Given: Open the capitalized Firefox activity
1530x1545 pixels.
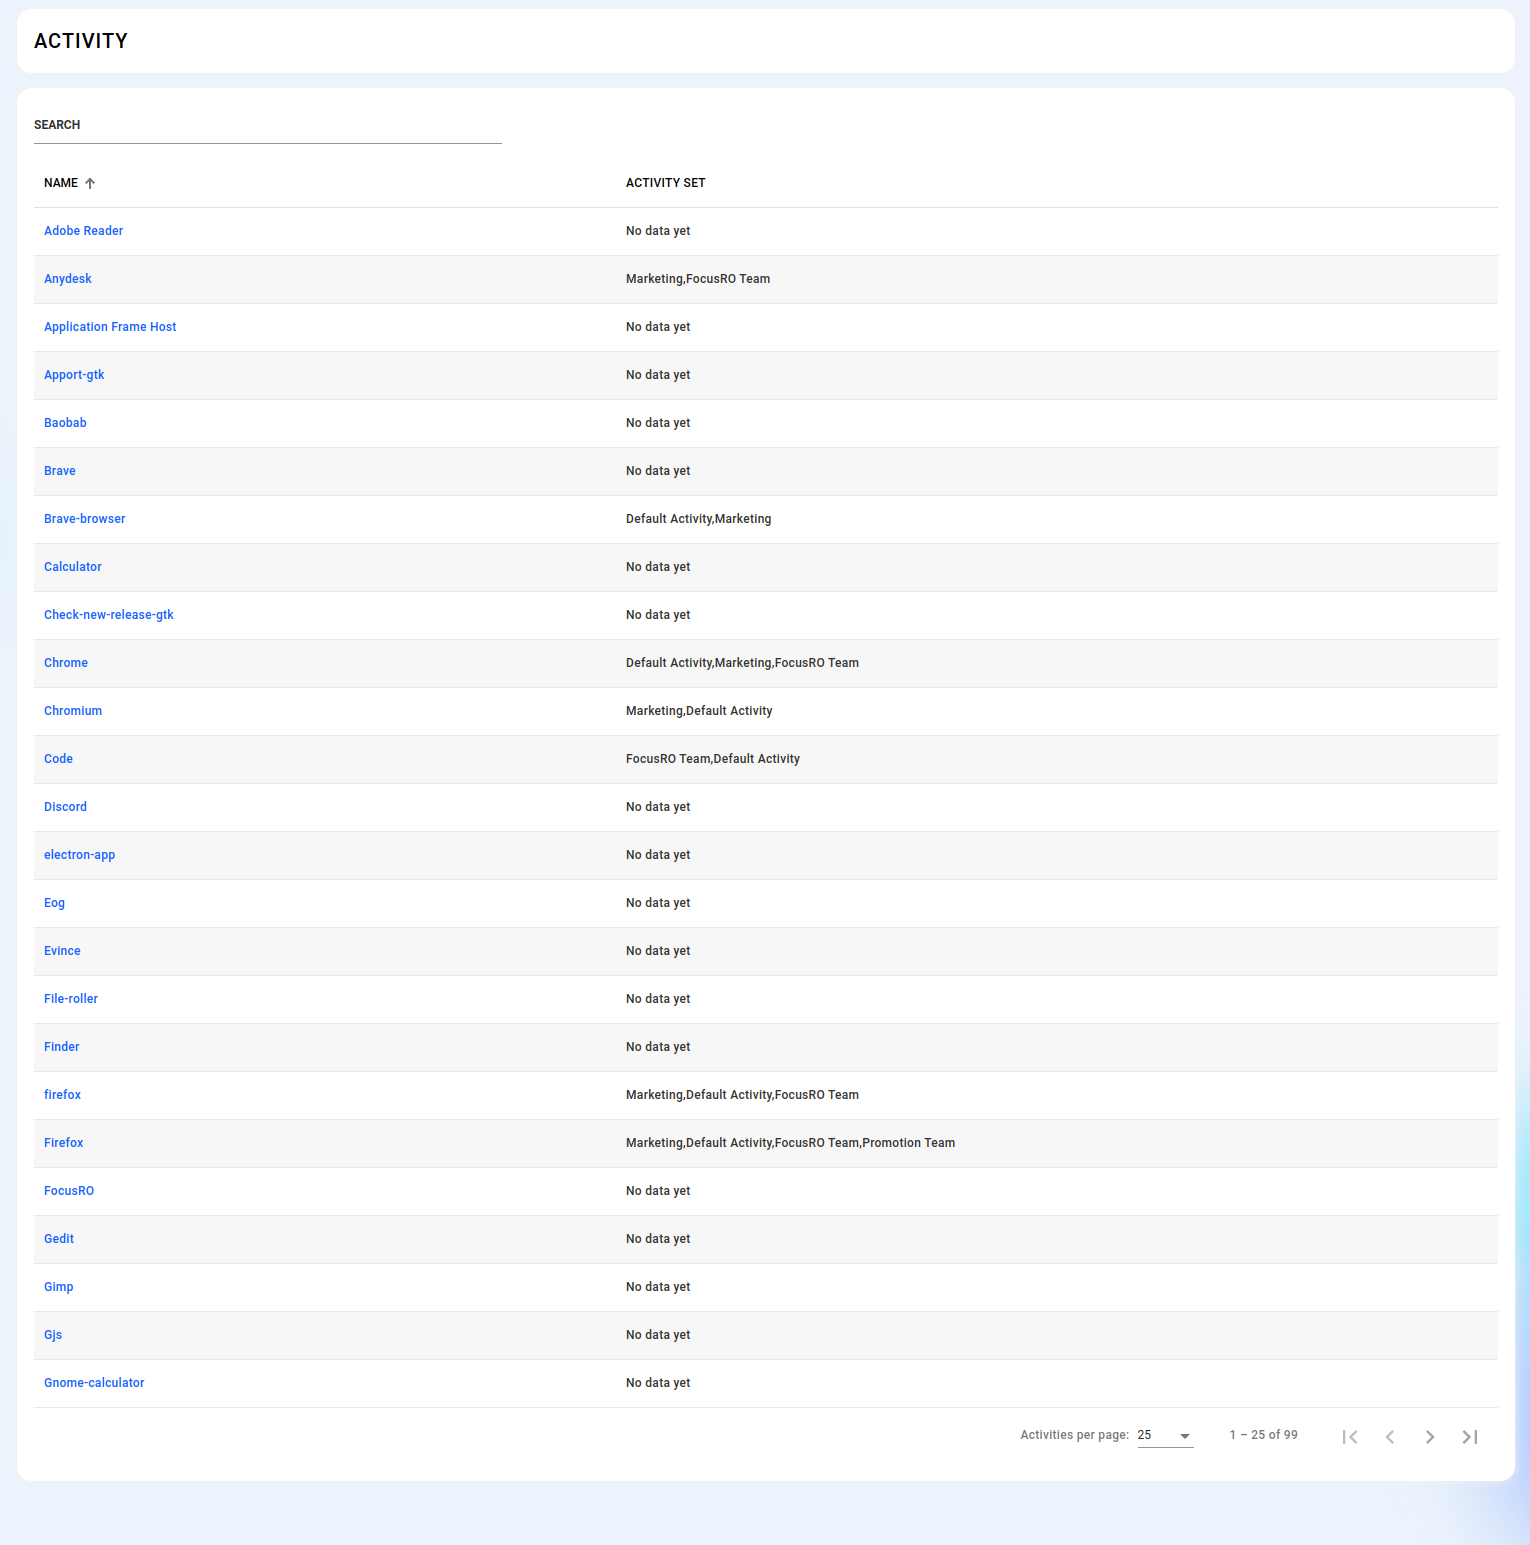Looking at the screenshot, I should pos(63,1143).
